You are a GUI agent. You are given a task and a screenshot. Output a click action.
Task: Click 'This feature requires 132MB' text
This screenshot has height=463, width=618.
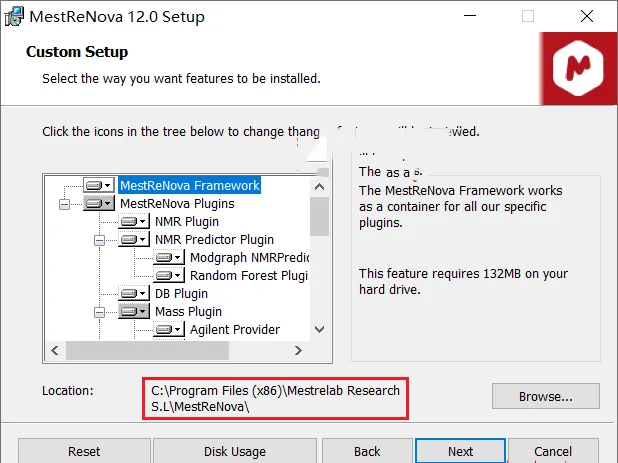click(x=464, y=281)
